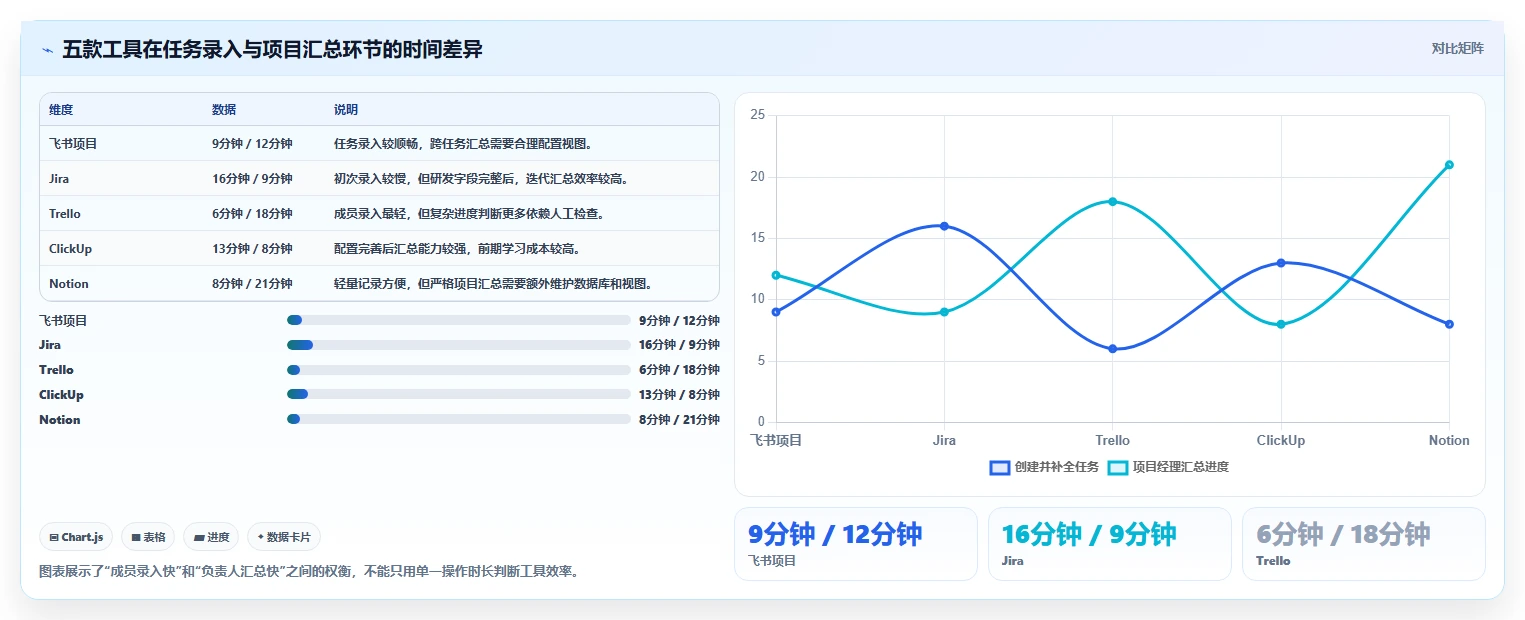Click the lightning icon beside the header title
Screen dimensions: 1525x620
pyautogui.click(x=48, y=50)
